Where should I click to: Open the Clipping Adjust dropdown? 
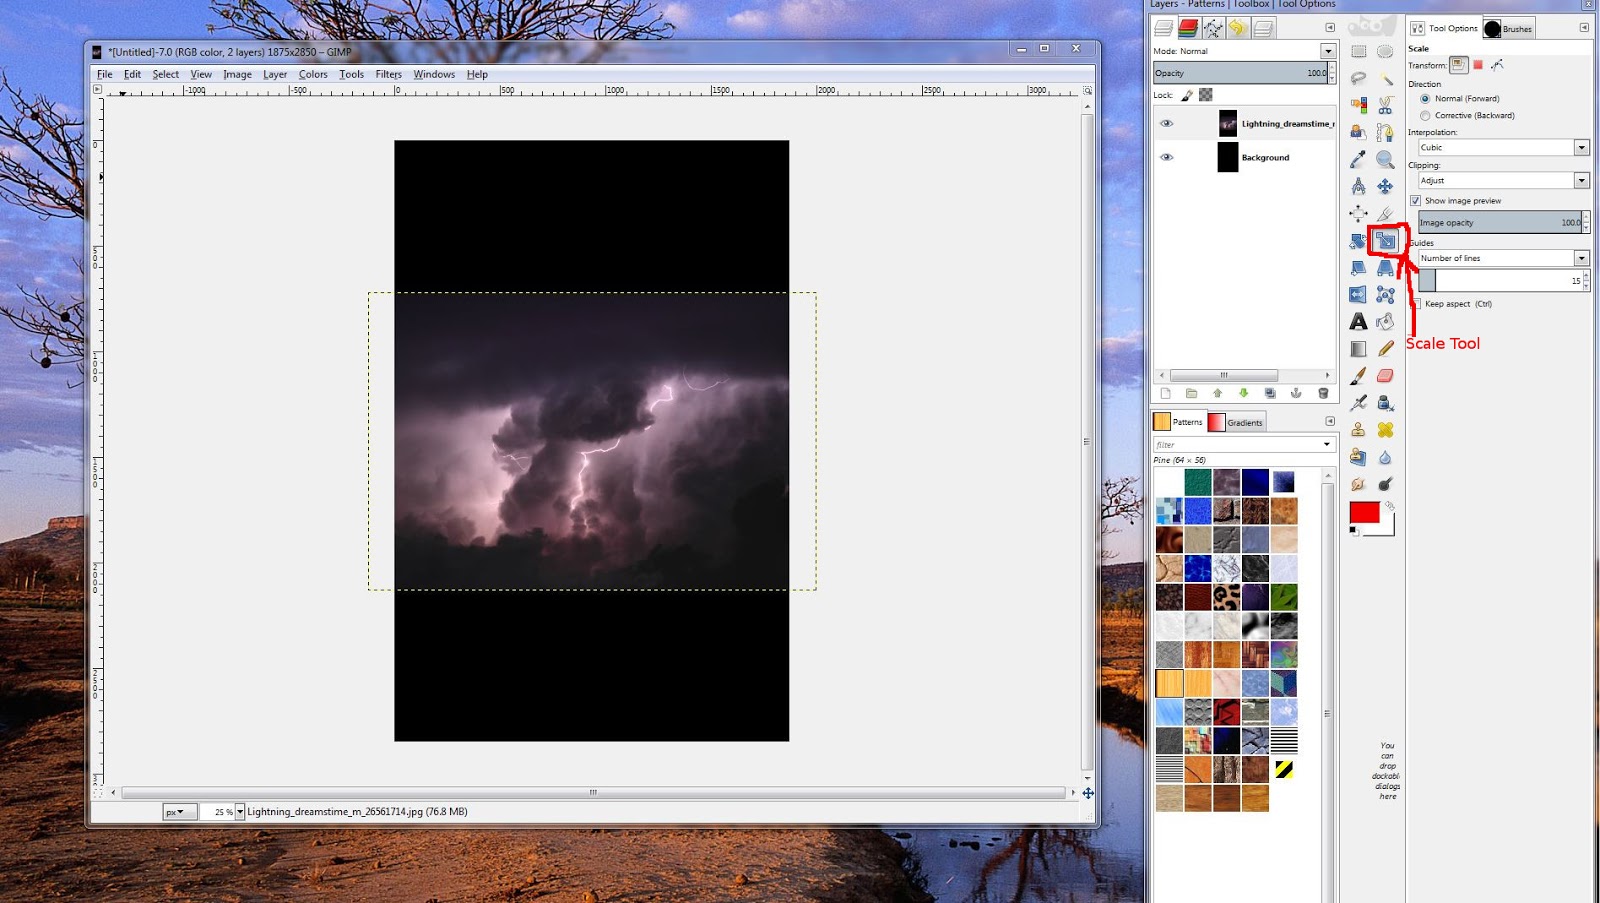(x=1581, y=181)
